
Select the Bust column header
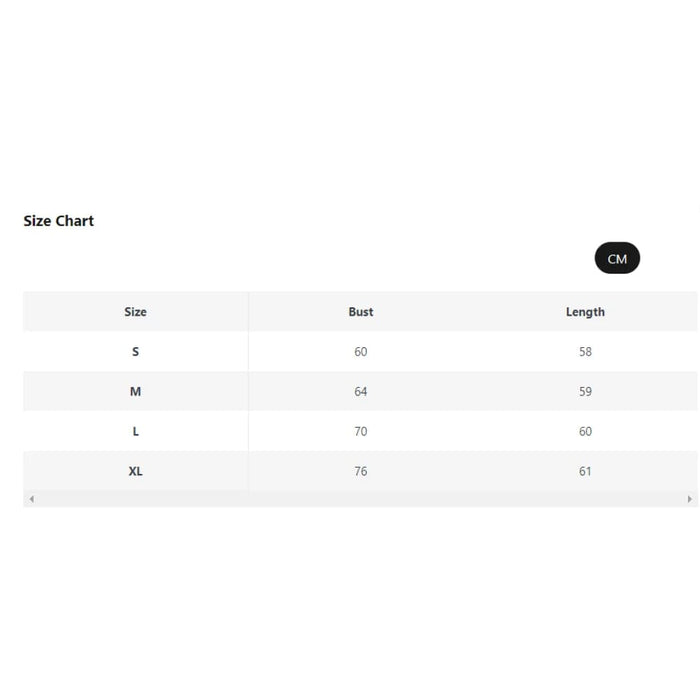[x=361, y=312]
